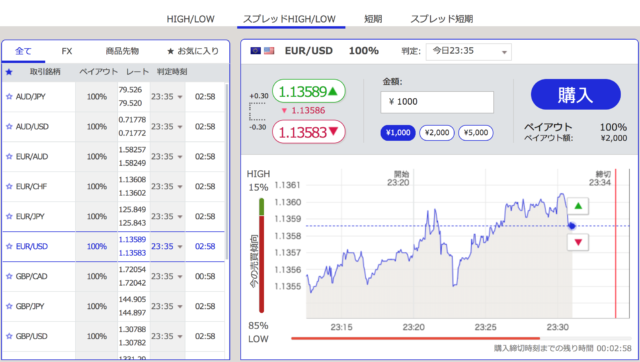Click the blue current price marker dot
Image resolution: width=640 pixels, height=362 pixels.
click(572, 226)
